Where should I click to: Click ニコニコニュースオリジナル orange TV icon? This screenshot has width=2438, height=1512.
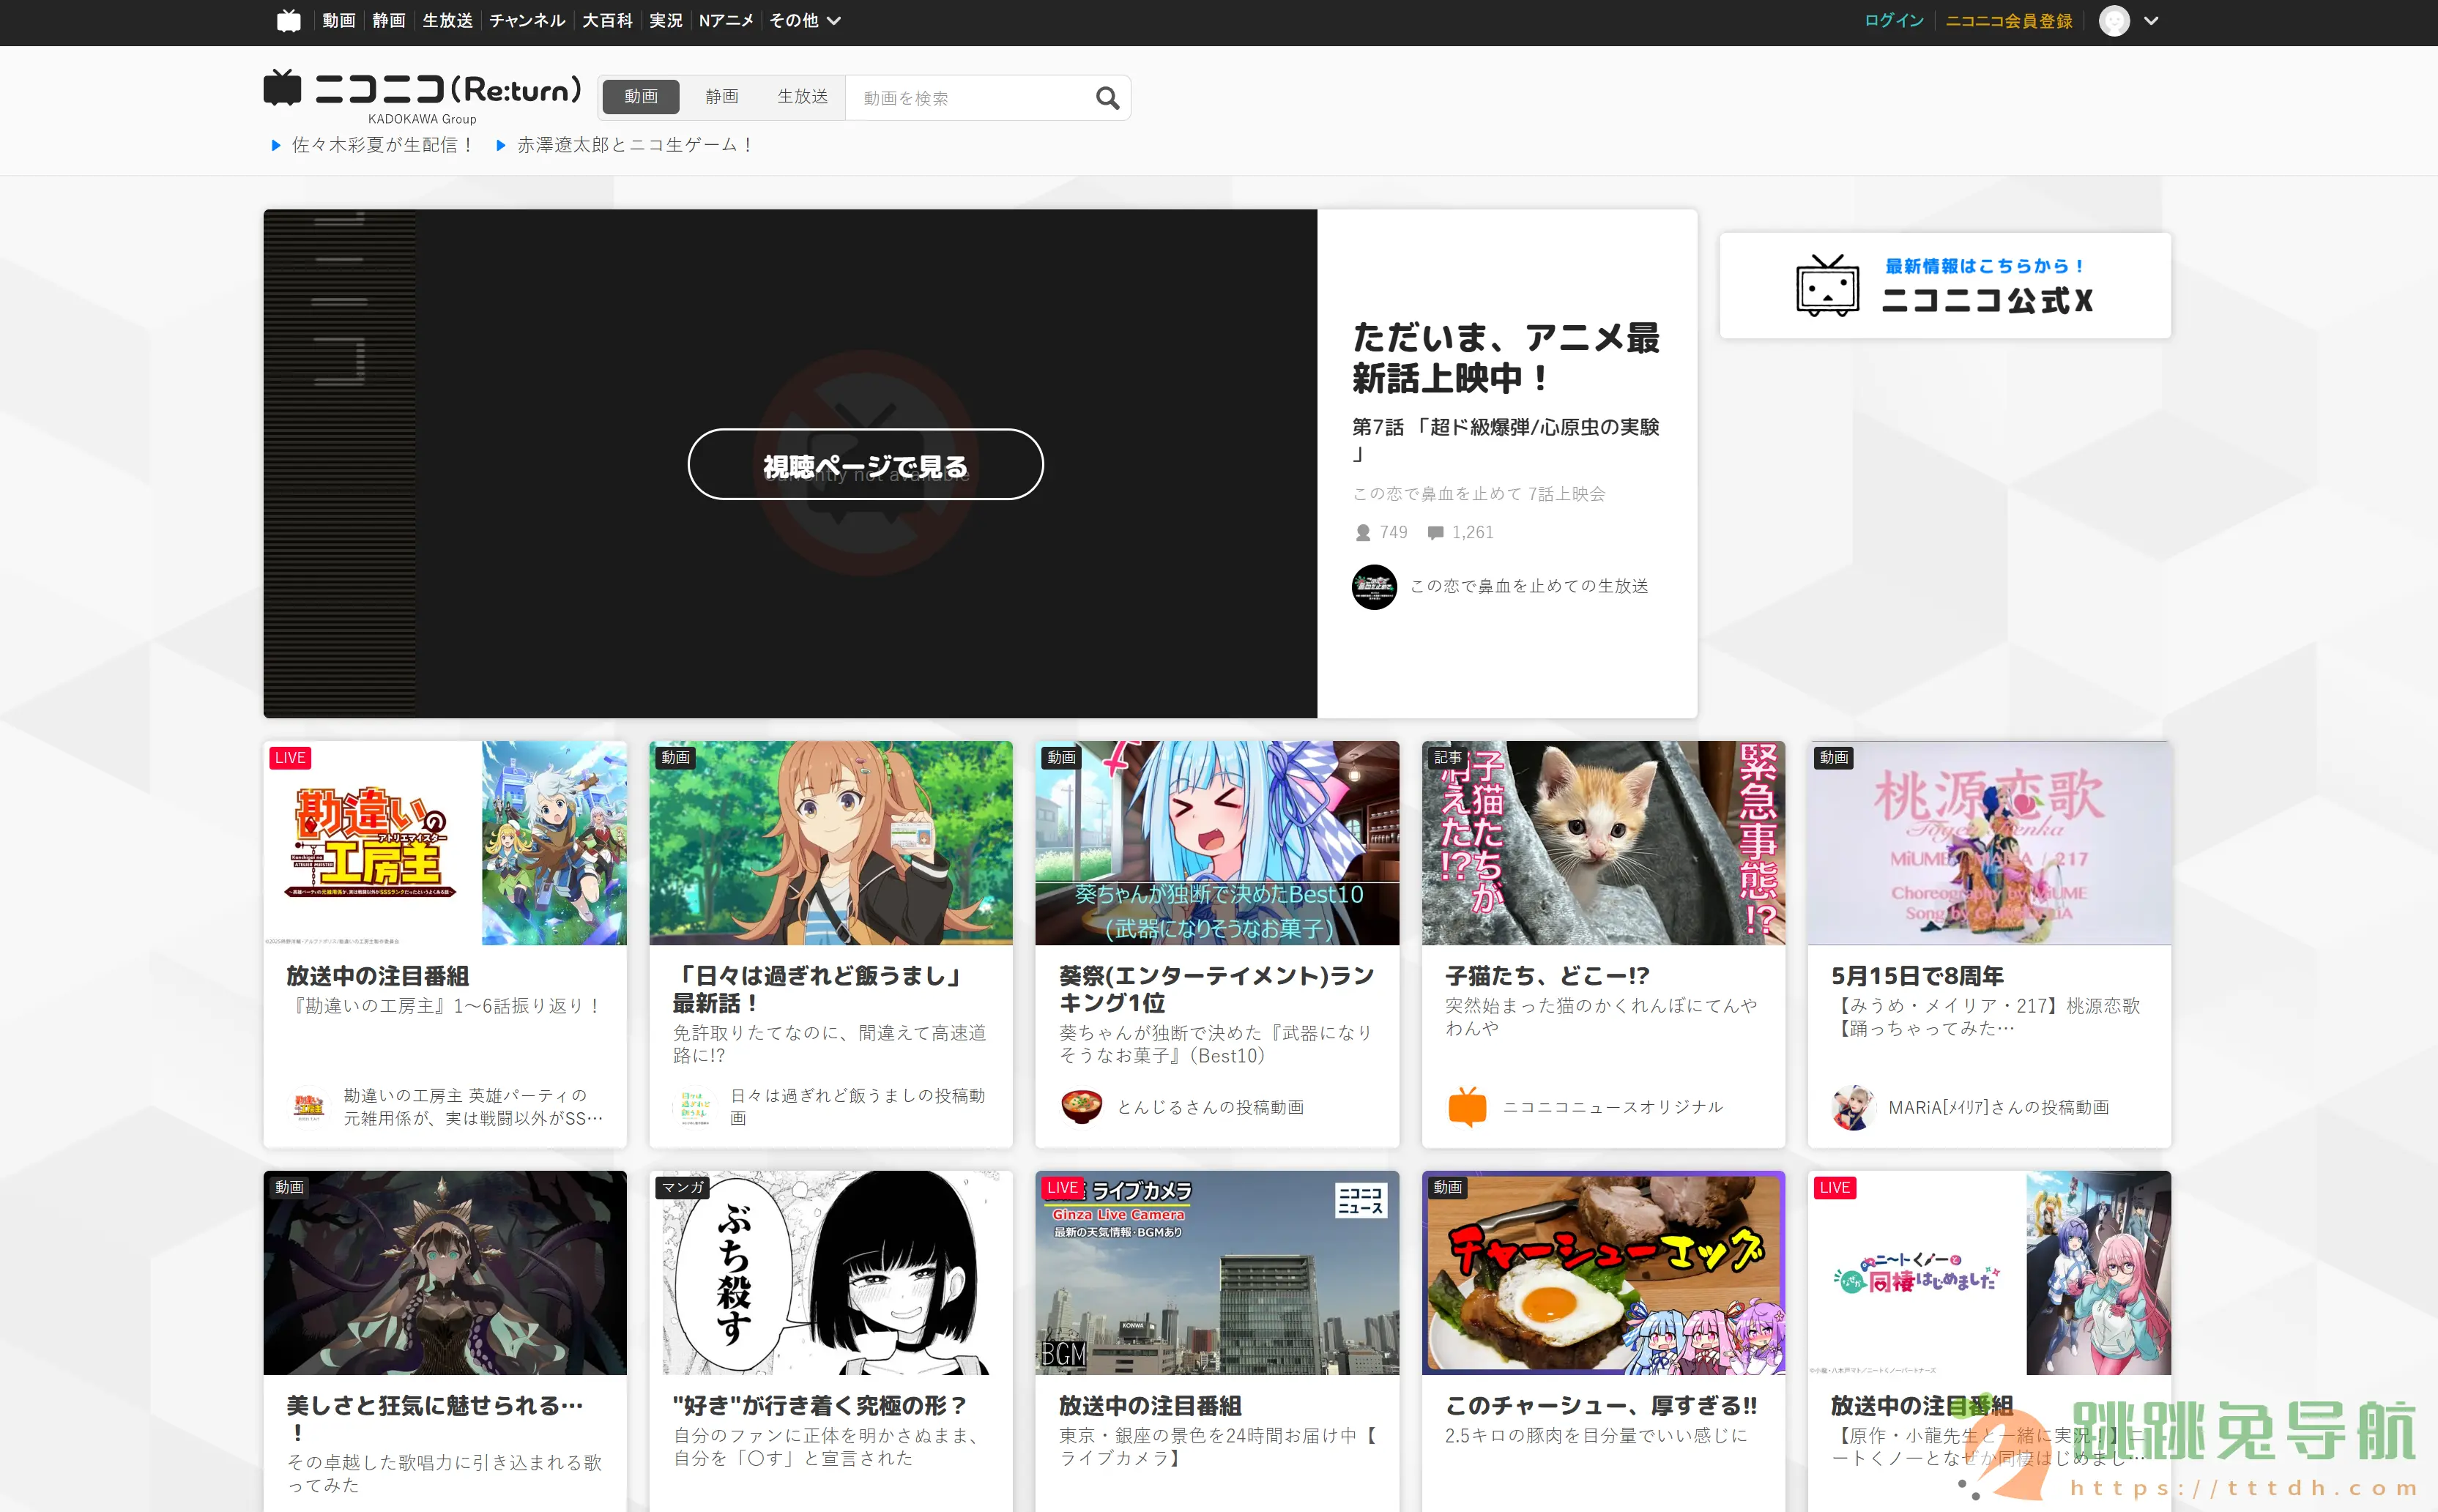tap(1467, 1107)
